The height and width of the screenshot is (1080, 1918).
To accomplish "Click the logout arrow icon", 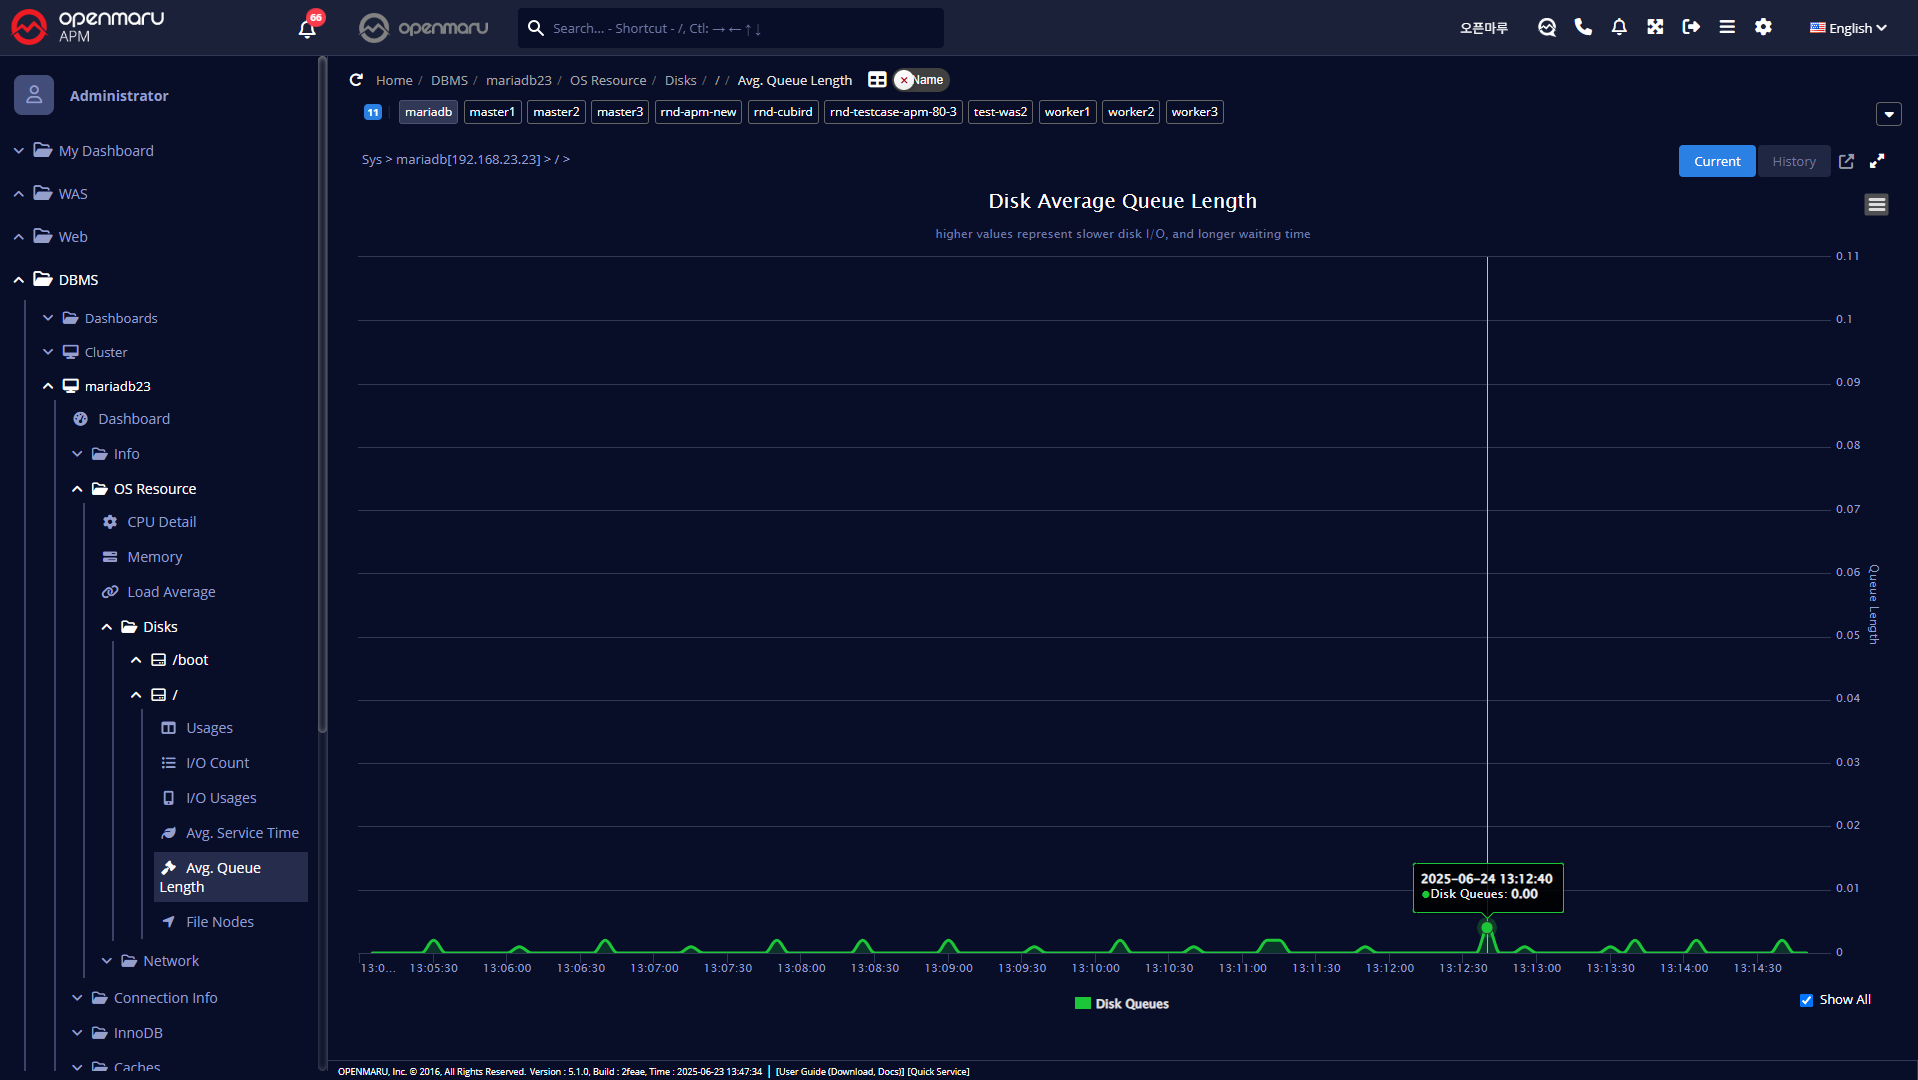I will [1691, 27].
